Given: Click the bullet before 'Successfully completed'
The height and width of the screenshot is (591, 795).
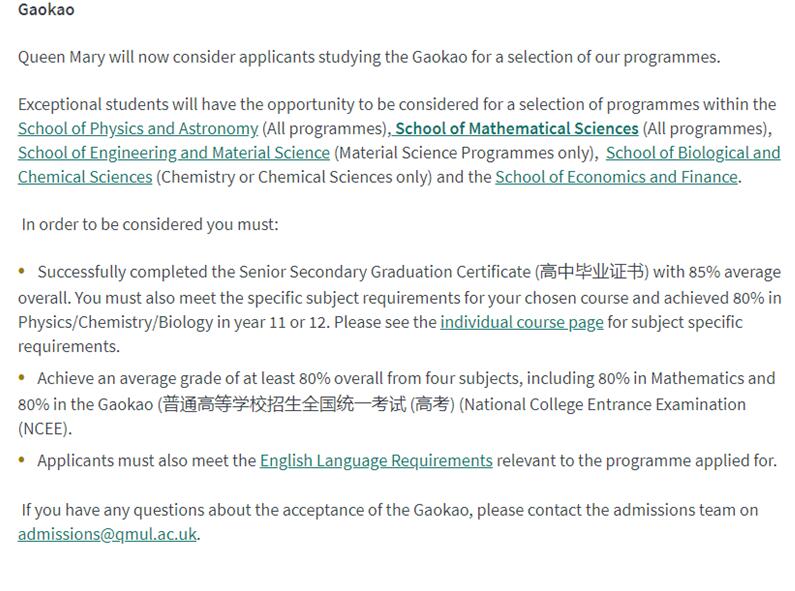Looking at the screenshot, I should [24, 272].
